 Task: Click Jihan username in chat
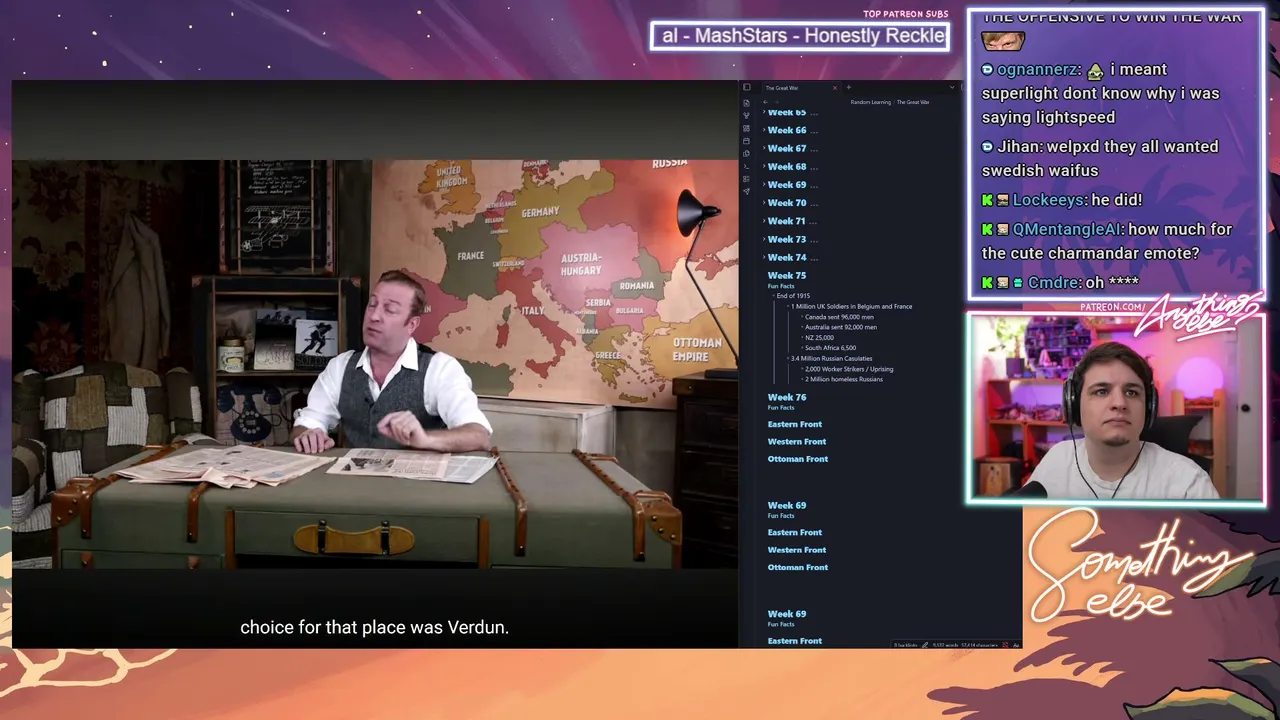pos(1019,147)
